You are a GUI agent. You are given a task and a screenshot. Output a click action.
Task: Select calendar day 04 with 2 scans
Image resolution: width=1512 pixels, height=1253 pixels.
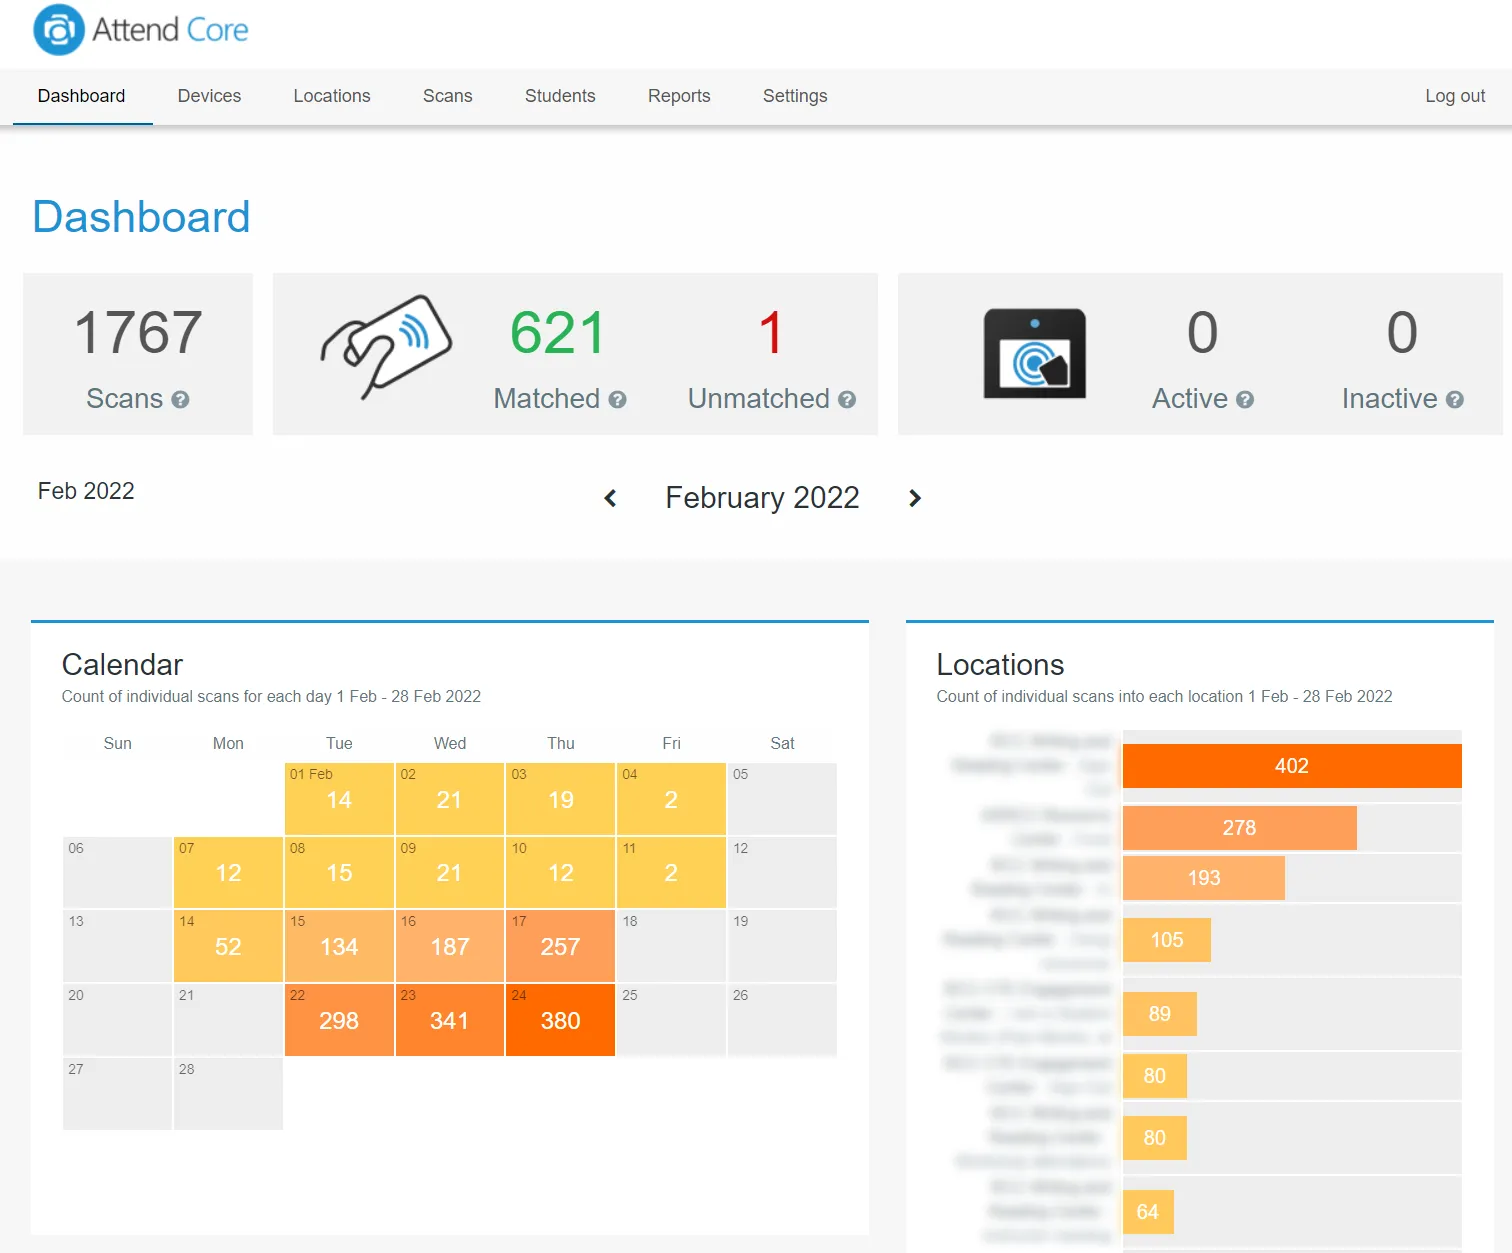point(671,799)
